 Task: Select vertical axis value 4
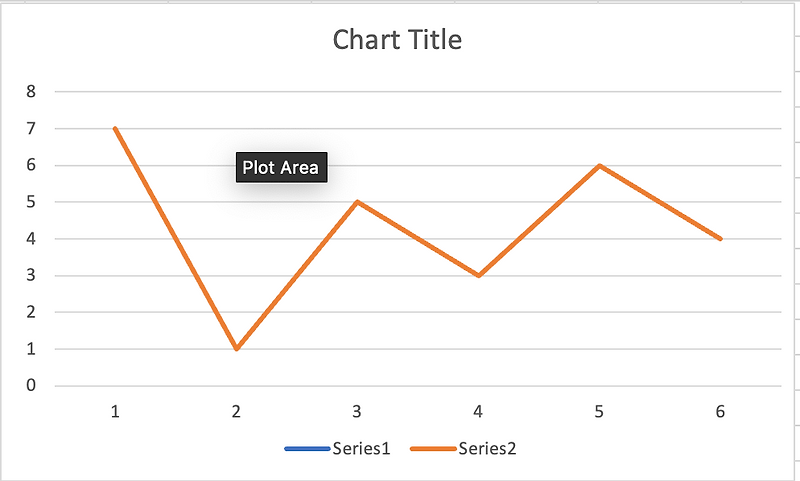coord(31,239)
